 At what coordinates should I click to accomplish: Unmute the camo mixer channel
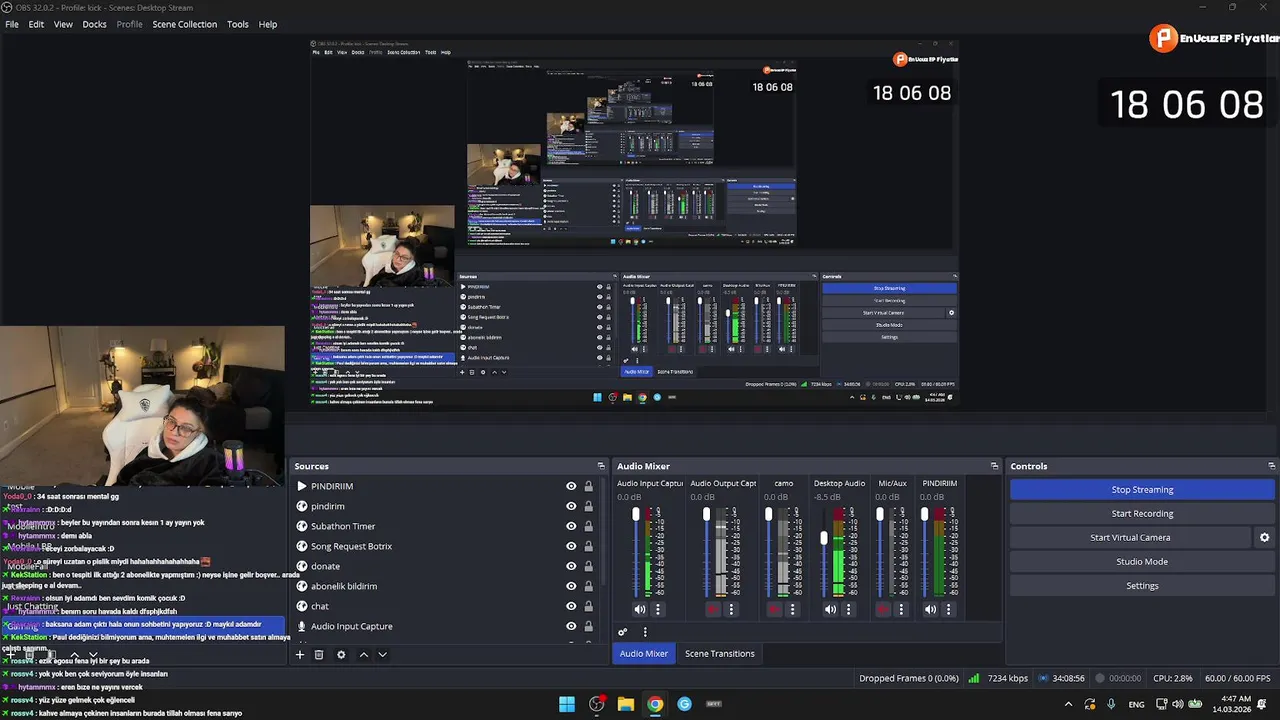(x=774, y=609)
